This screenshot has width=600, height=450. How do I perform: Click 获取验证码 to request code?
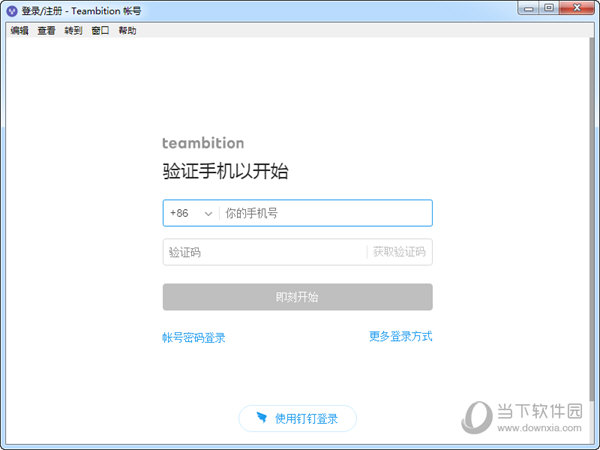pos(399,252)
